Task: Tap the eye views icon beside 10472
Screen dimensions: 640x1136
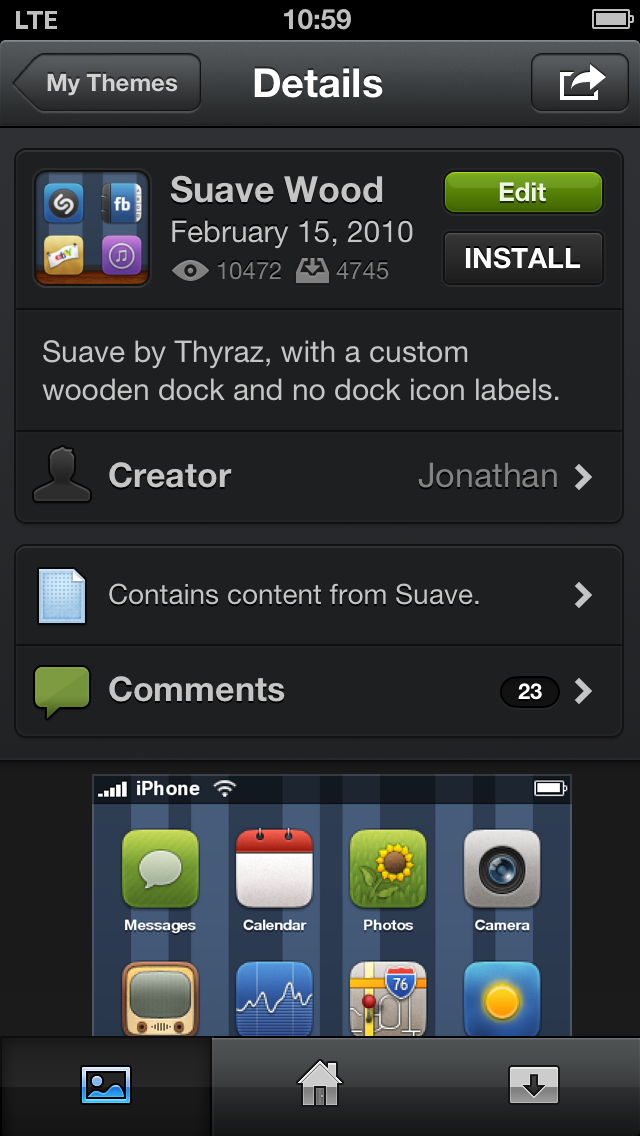Action: click(191, 271)
